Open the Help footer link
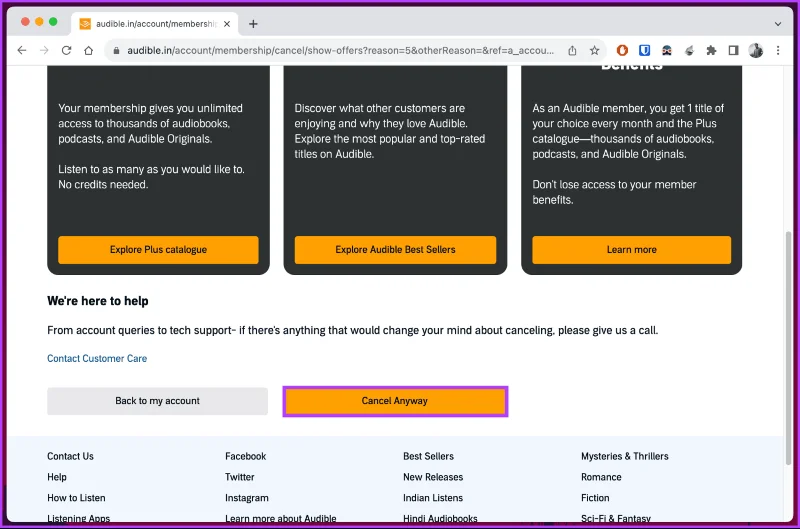 coord(57,477)
